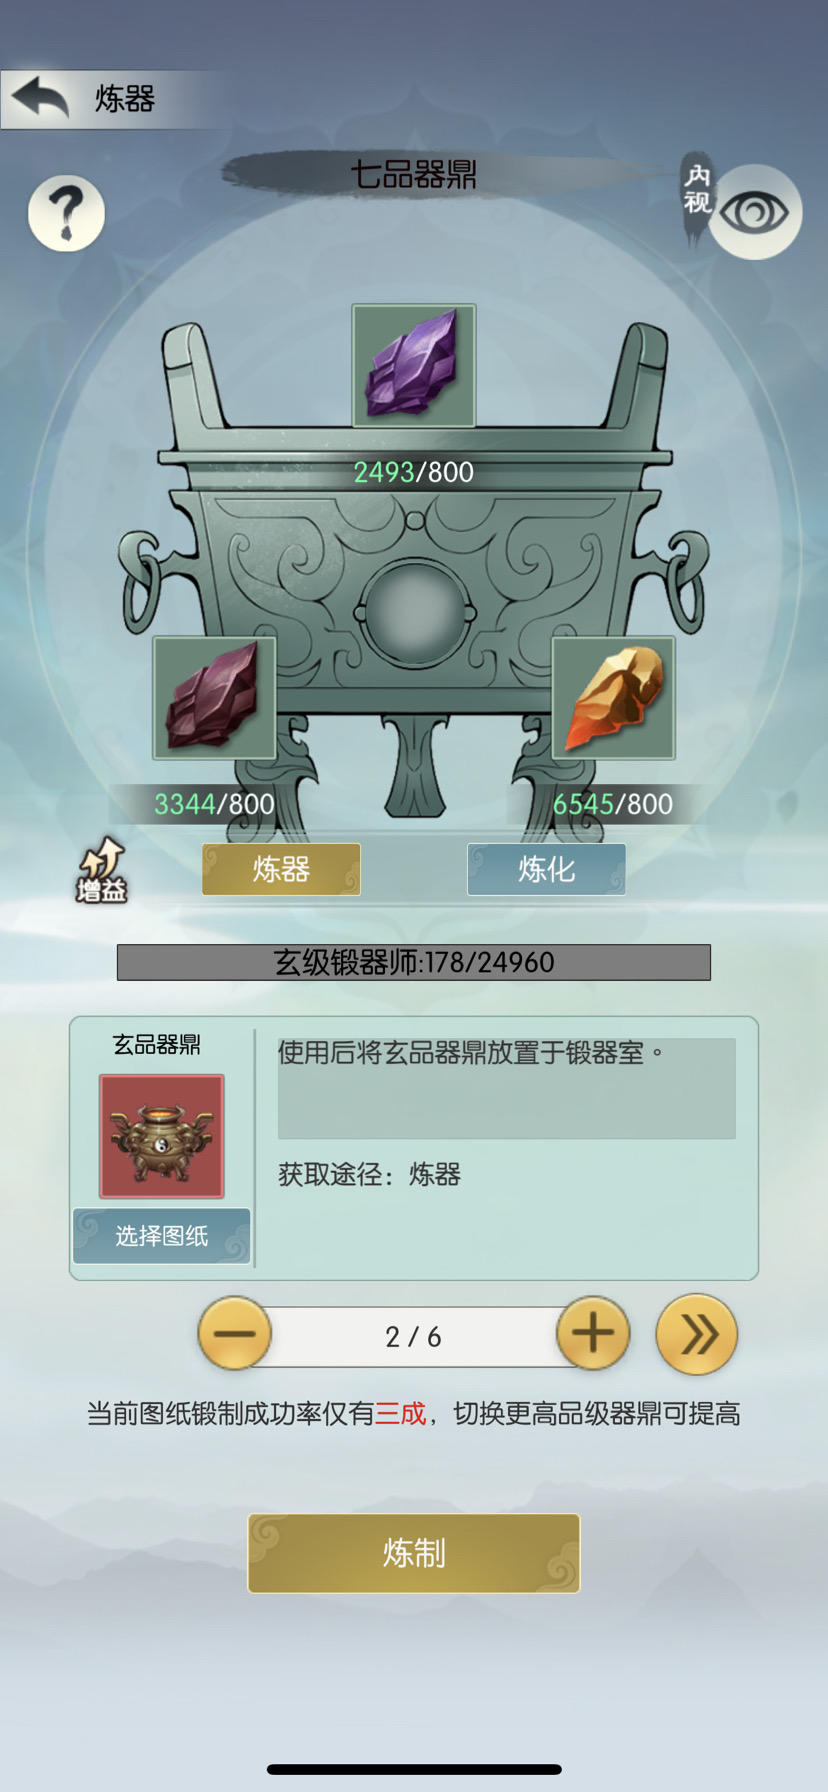Select the dark red ore material slot

tap(214, 698)
